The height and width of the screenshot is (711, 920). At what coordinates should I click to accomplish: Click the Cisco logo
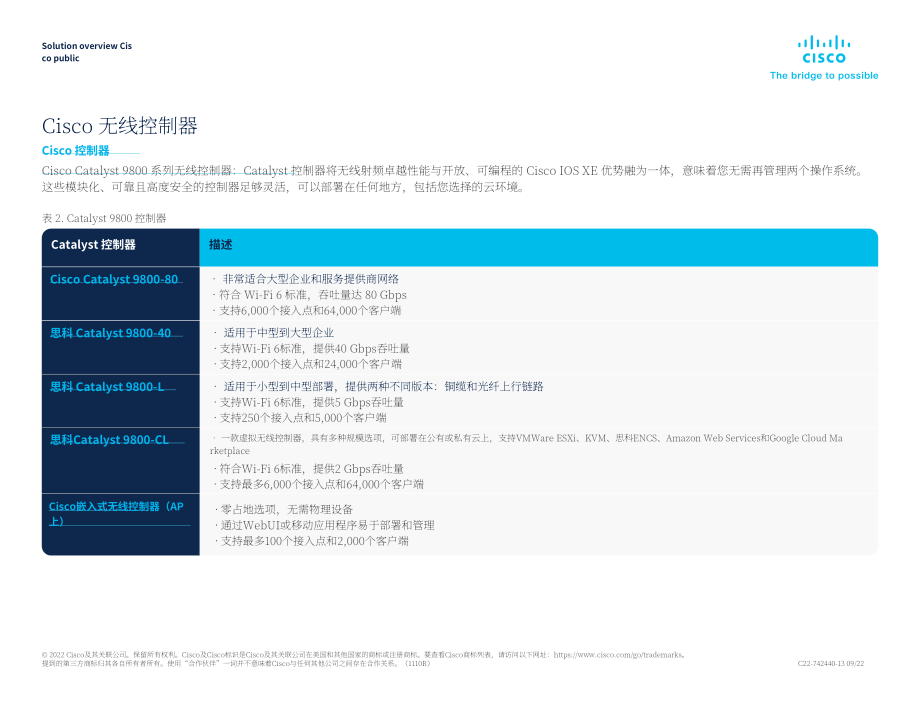[824, 50]
